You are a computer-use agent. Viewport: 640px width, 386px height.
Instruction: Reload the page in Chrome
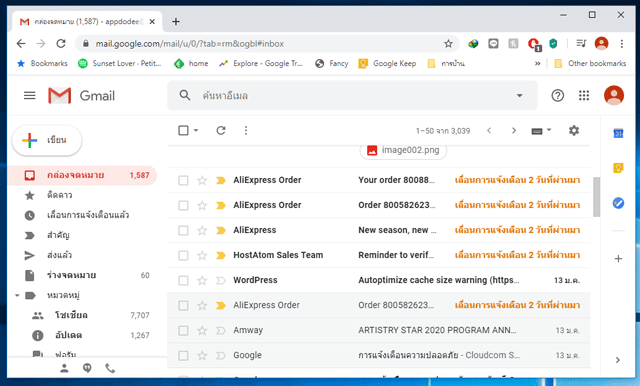coord(61,44)
